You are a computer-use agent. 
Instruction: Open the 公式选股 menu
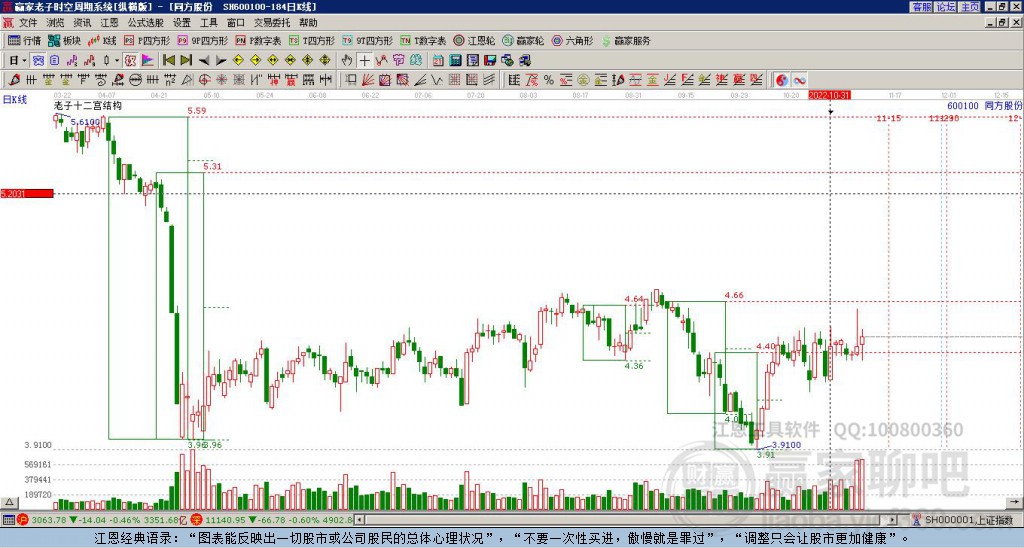pyautogui.click(x=146, y=23)
